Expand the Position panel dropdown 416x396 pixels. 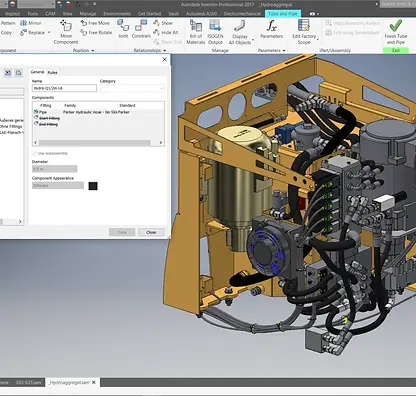pyautogui.click(x=93, y=51)
